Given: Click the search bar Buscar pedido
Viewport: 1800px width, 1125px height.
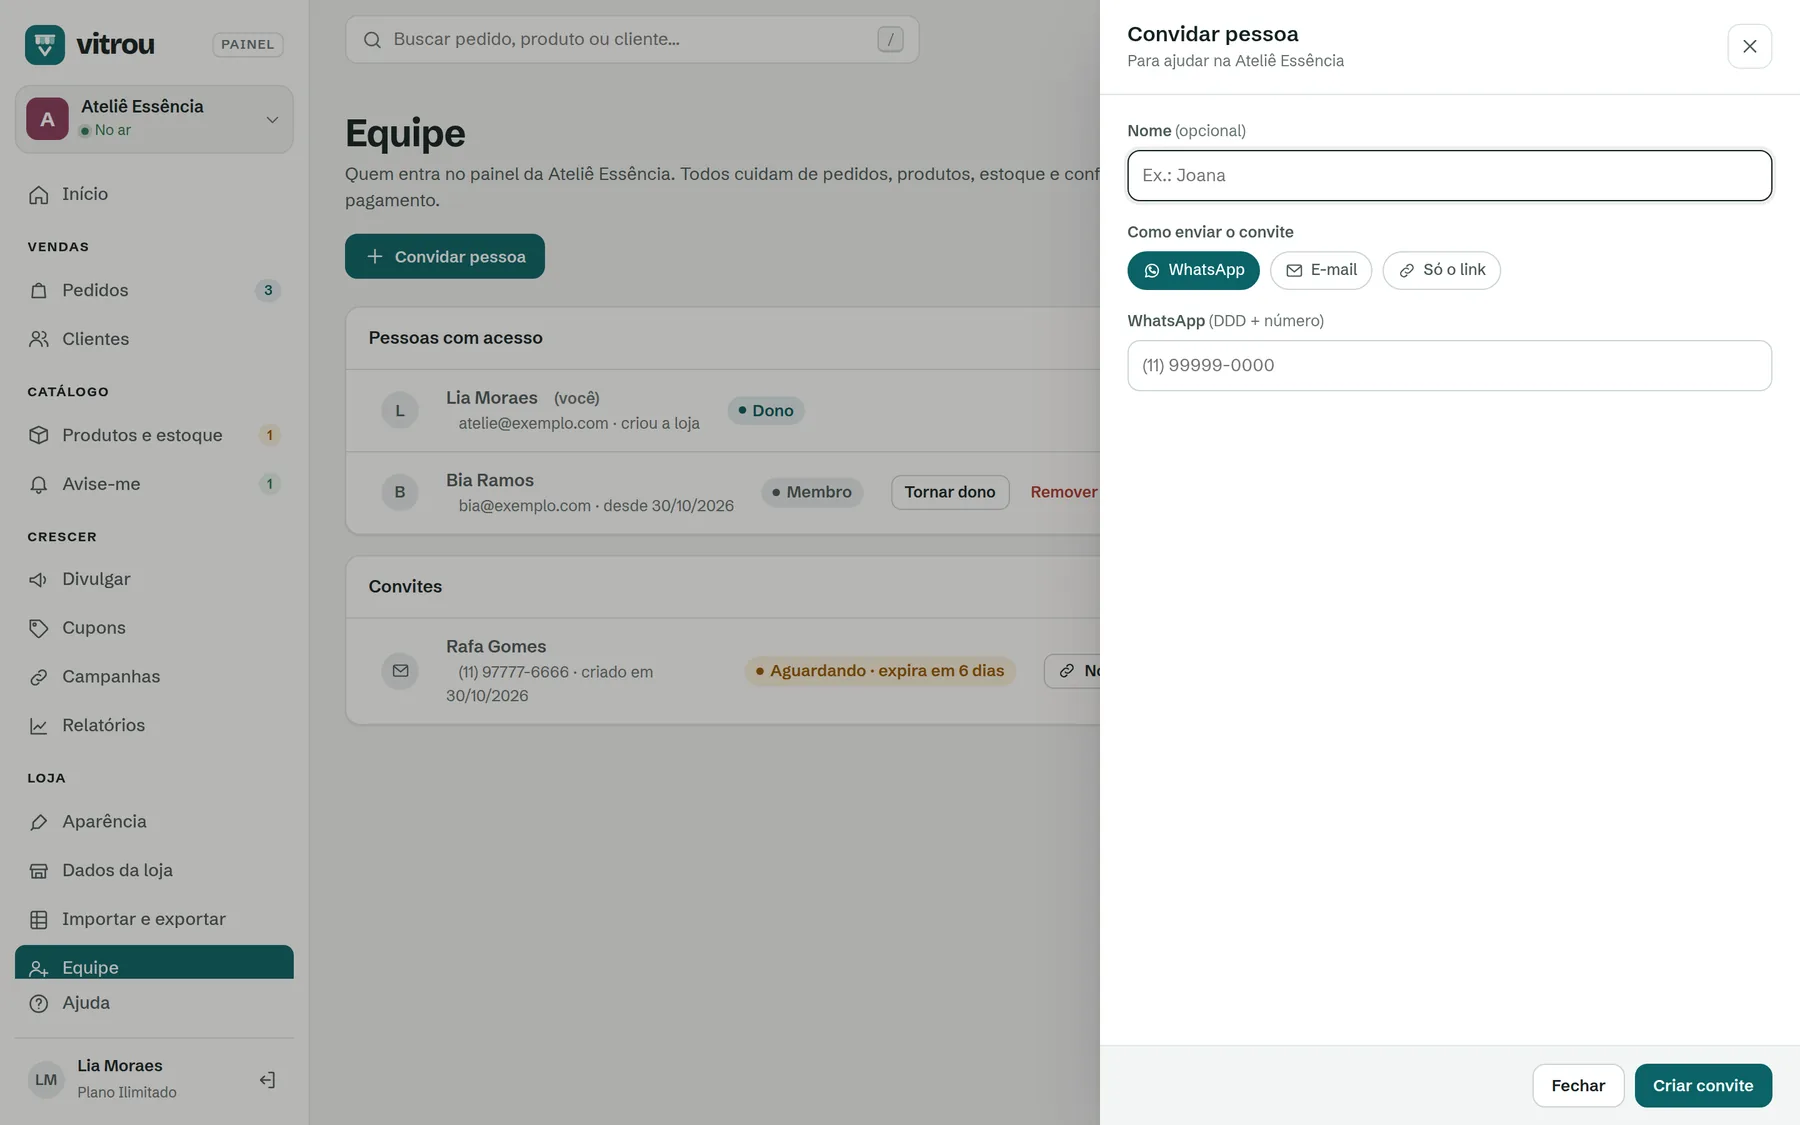Looking at the screenshot, I should tap(632, 40).
